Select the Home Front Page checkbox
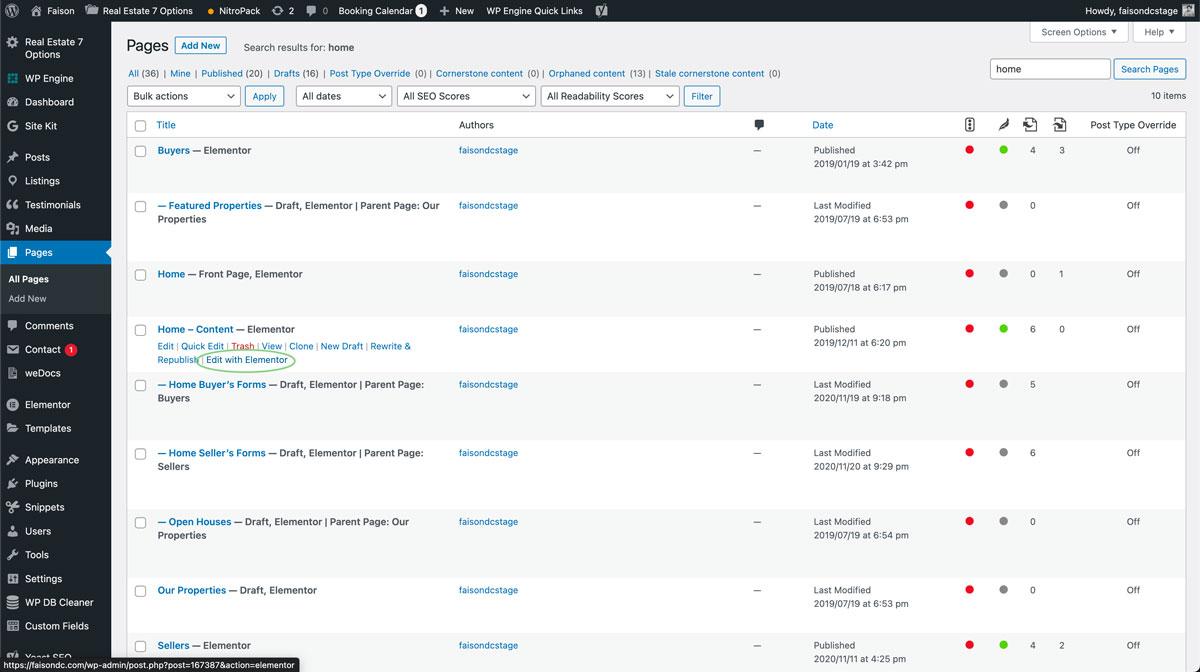The height and width of the screenshot is (672, 1200). (x=140, y=275)
